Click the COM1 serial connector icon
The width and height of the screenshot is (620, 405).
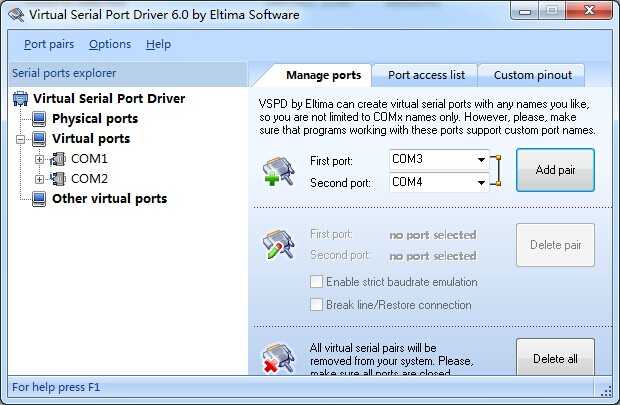58,159
